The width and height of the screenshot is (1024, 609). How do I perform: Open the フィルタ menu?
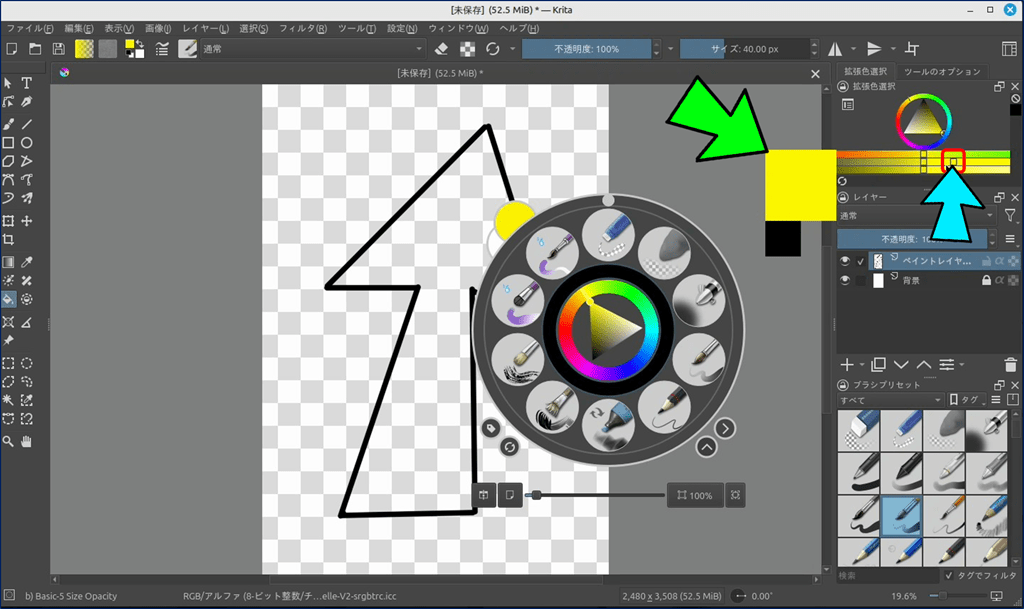pos(307,28)
